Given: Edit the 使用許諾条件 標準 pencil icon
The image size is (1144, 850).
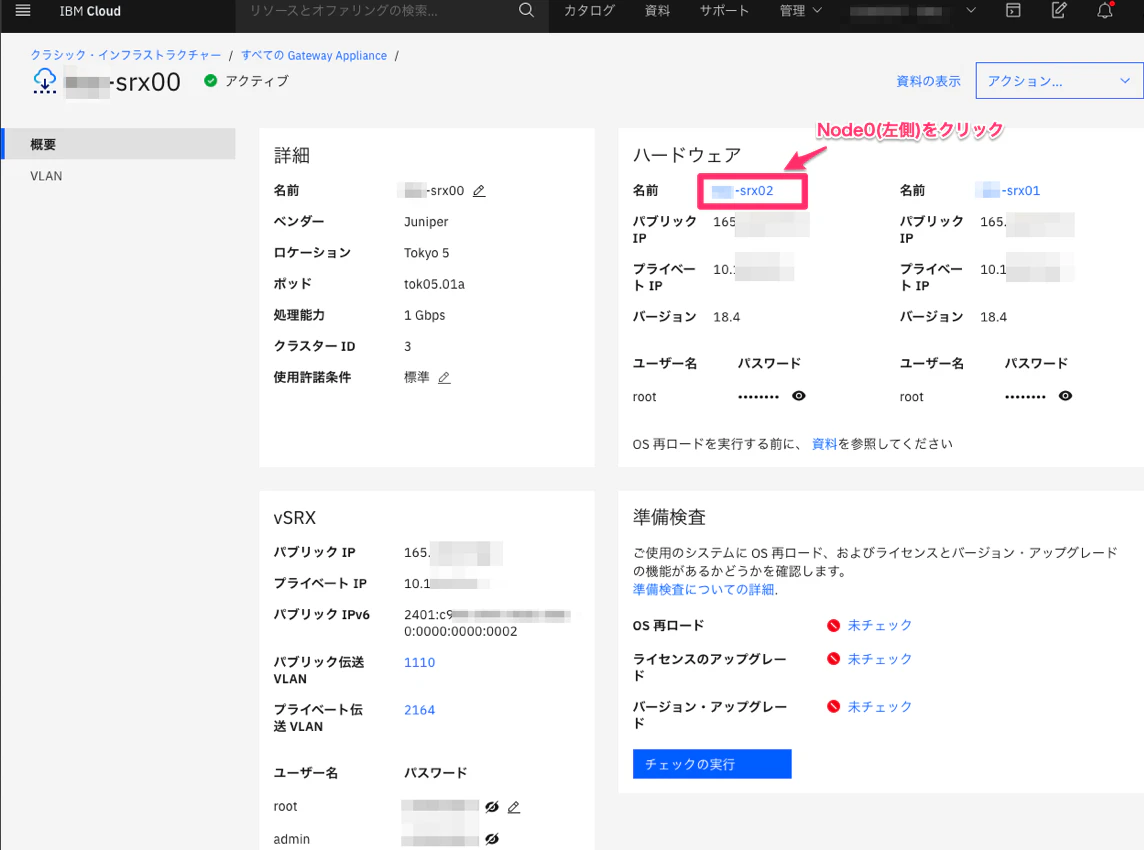Looking at the screenshot, I should pos(444,378).
